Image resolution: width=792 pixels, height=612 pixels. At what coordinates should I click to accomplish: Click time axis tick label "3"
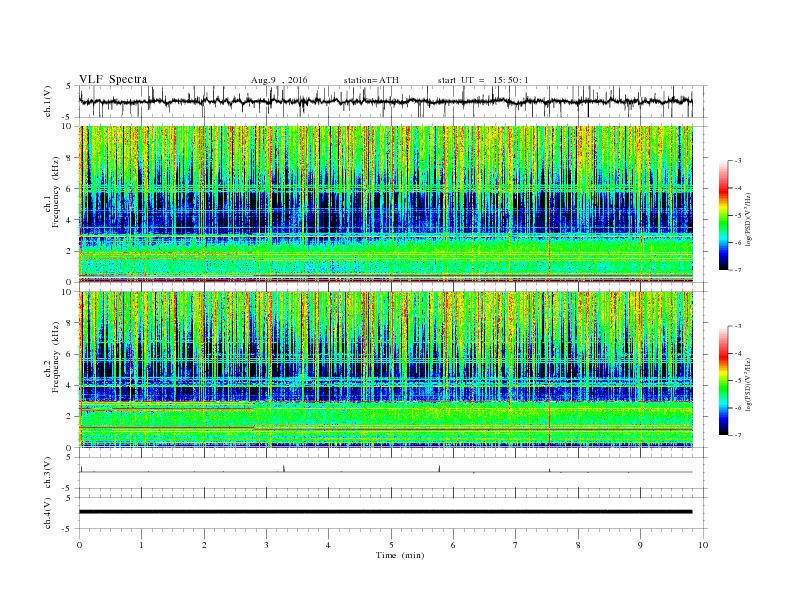click(x=266, y=545)
